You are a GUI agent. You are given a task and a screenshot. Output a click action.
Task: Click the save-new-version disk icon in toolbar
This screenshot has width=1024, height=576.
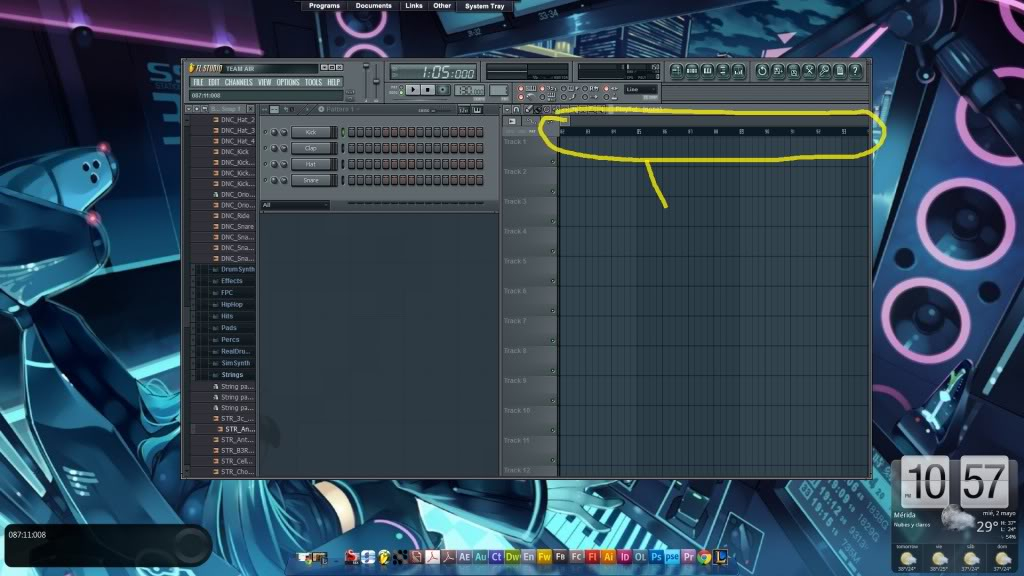pyautogui.click(x=778, y=71)
